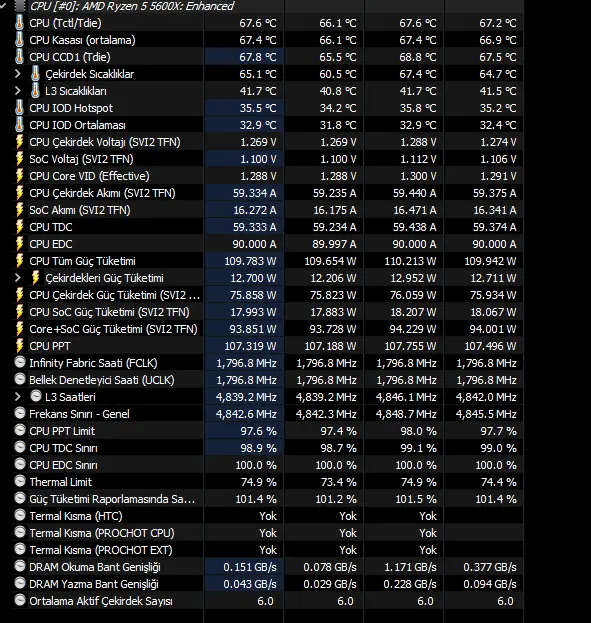Screen dimensions: 591x623
Task: Collapse the CPU [#0] AMD Ryzen header
Action: (x=3, y=6)
